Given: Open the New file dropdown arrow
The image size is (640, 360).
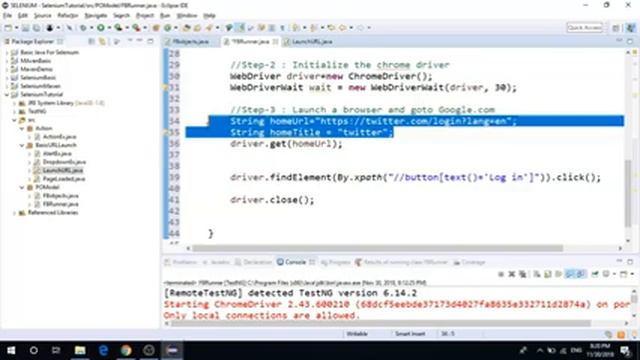Looking at the screenshot, I should click(16, 28).
